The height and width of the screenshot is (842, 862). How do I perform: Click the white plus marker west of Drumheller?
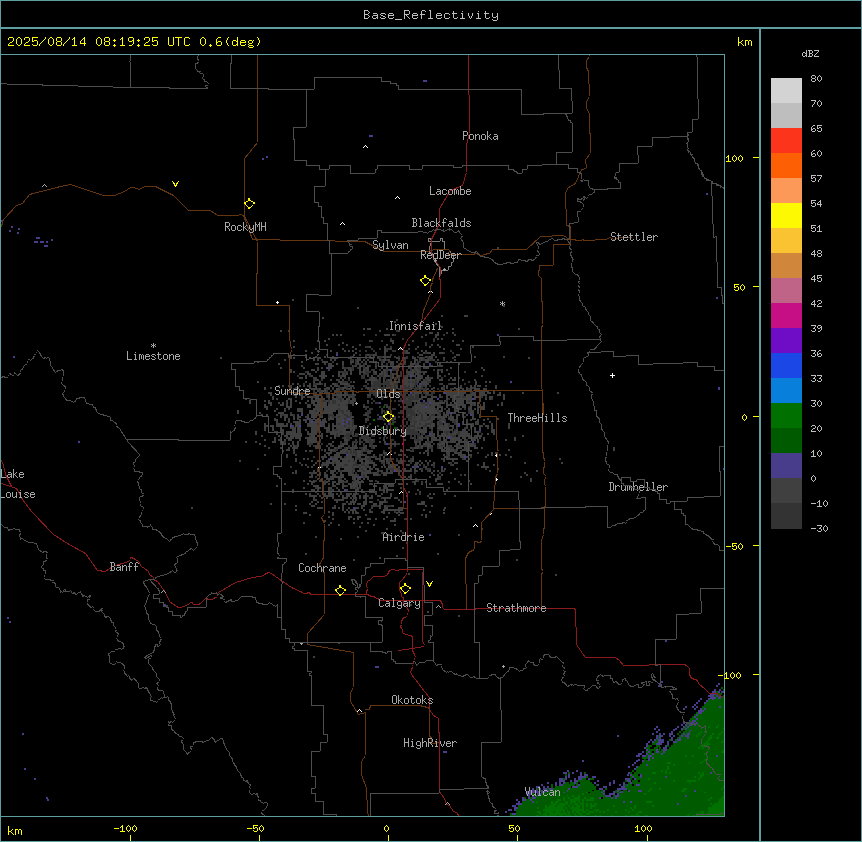[612, 375]
